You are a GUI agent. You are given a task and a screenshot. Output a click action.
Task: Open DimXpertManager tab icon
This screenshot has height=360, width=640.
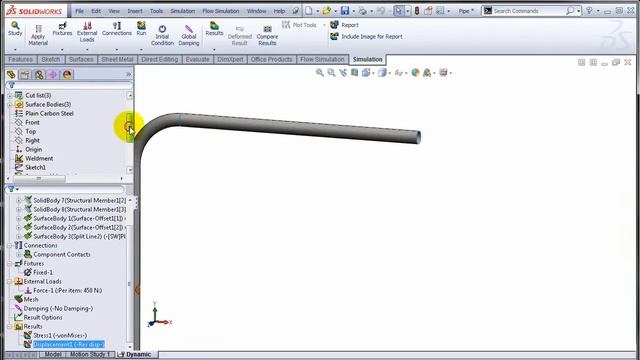click(x=53, y=75)
